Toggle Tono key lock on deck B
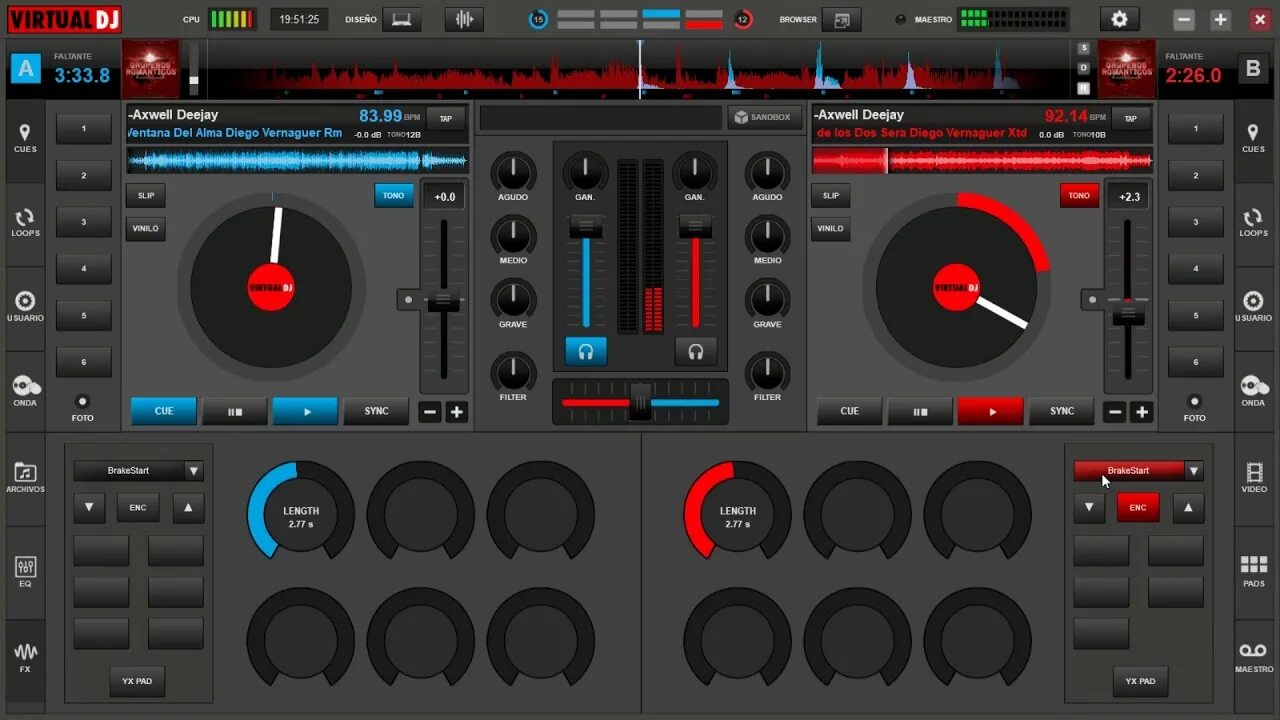 click(x=1079, y=195)
